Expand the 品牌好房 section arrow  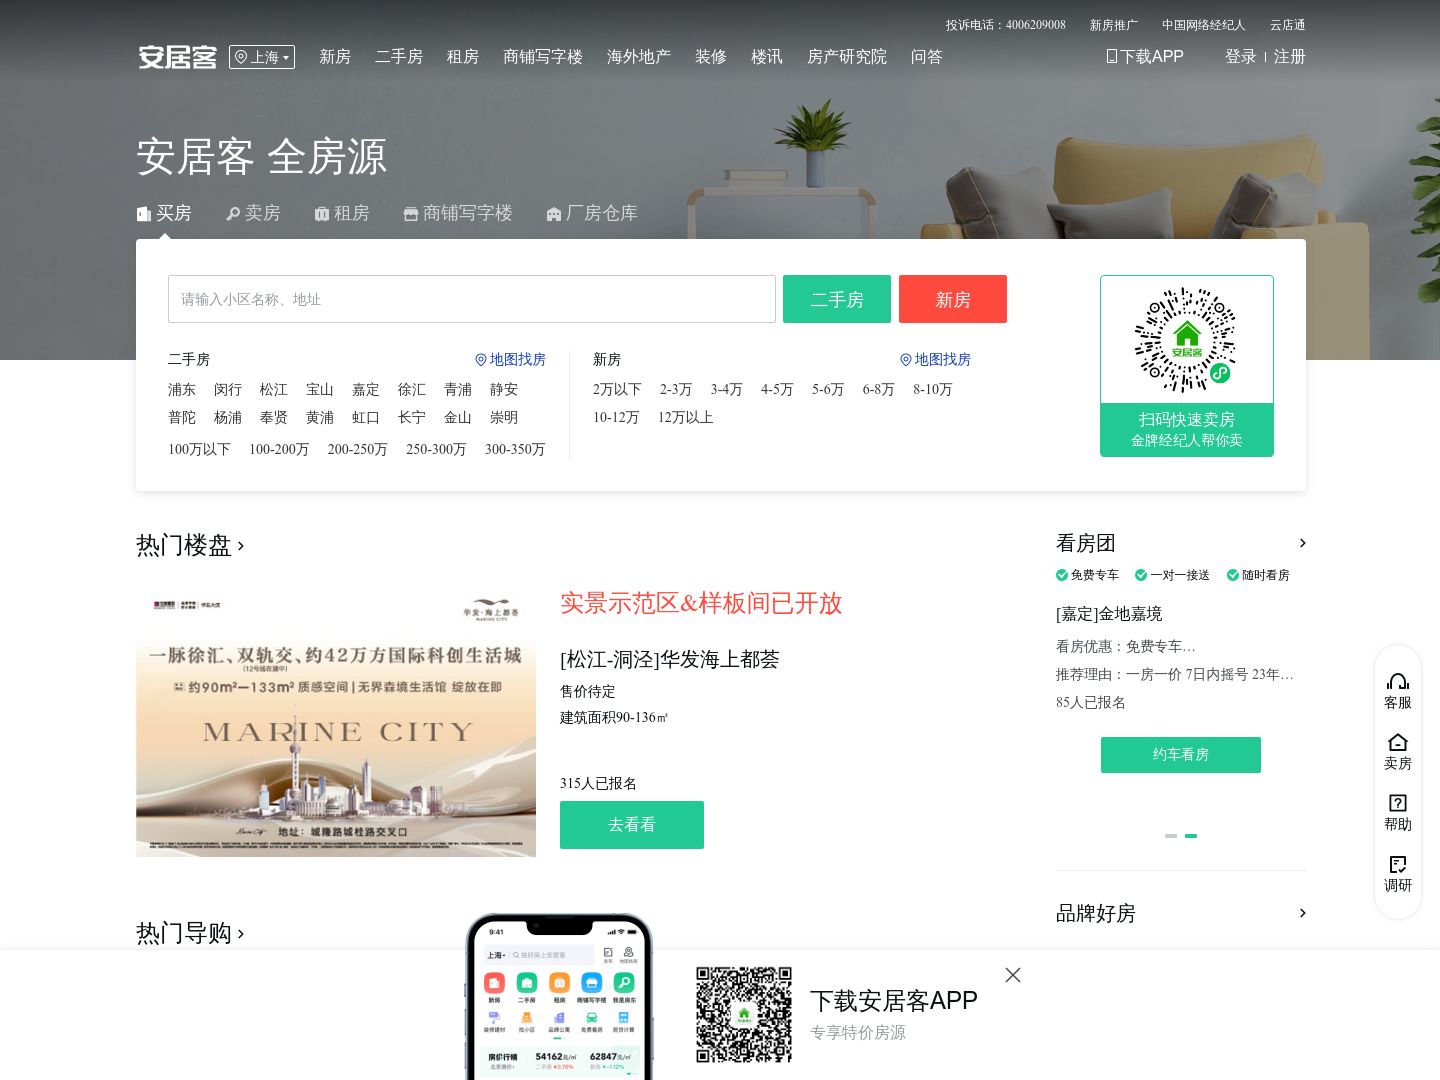pyautogui.click(x=1302, y=913)
